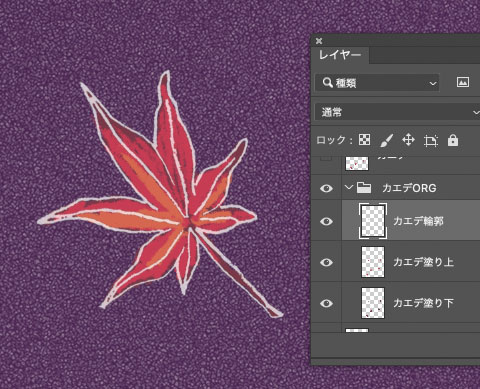Click the layer thumbnail above カエデORG group
480x389 pixels.
tap(357, 163)
